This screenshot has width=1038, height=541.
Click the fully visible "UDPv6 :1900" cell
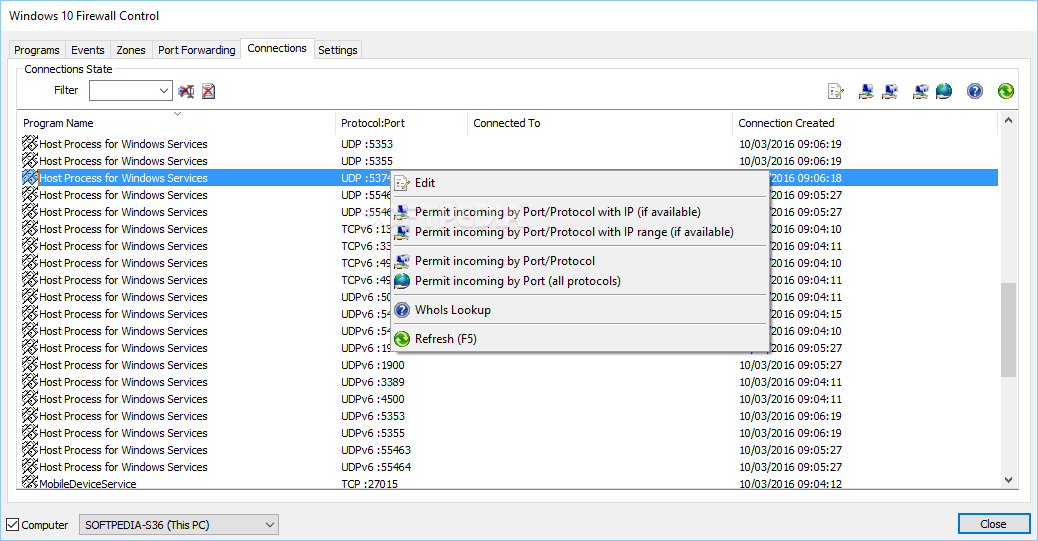(373, 365)
